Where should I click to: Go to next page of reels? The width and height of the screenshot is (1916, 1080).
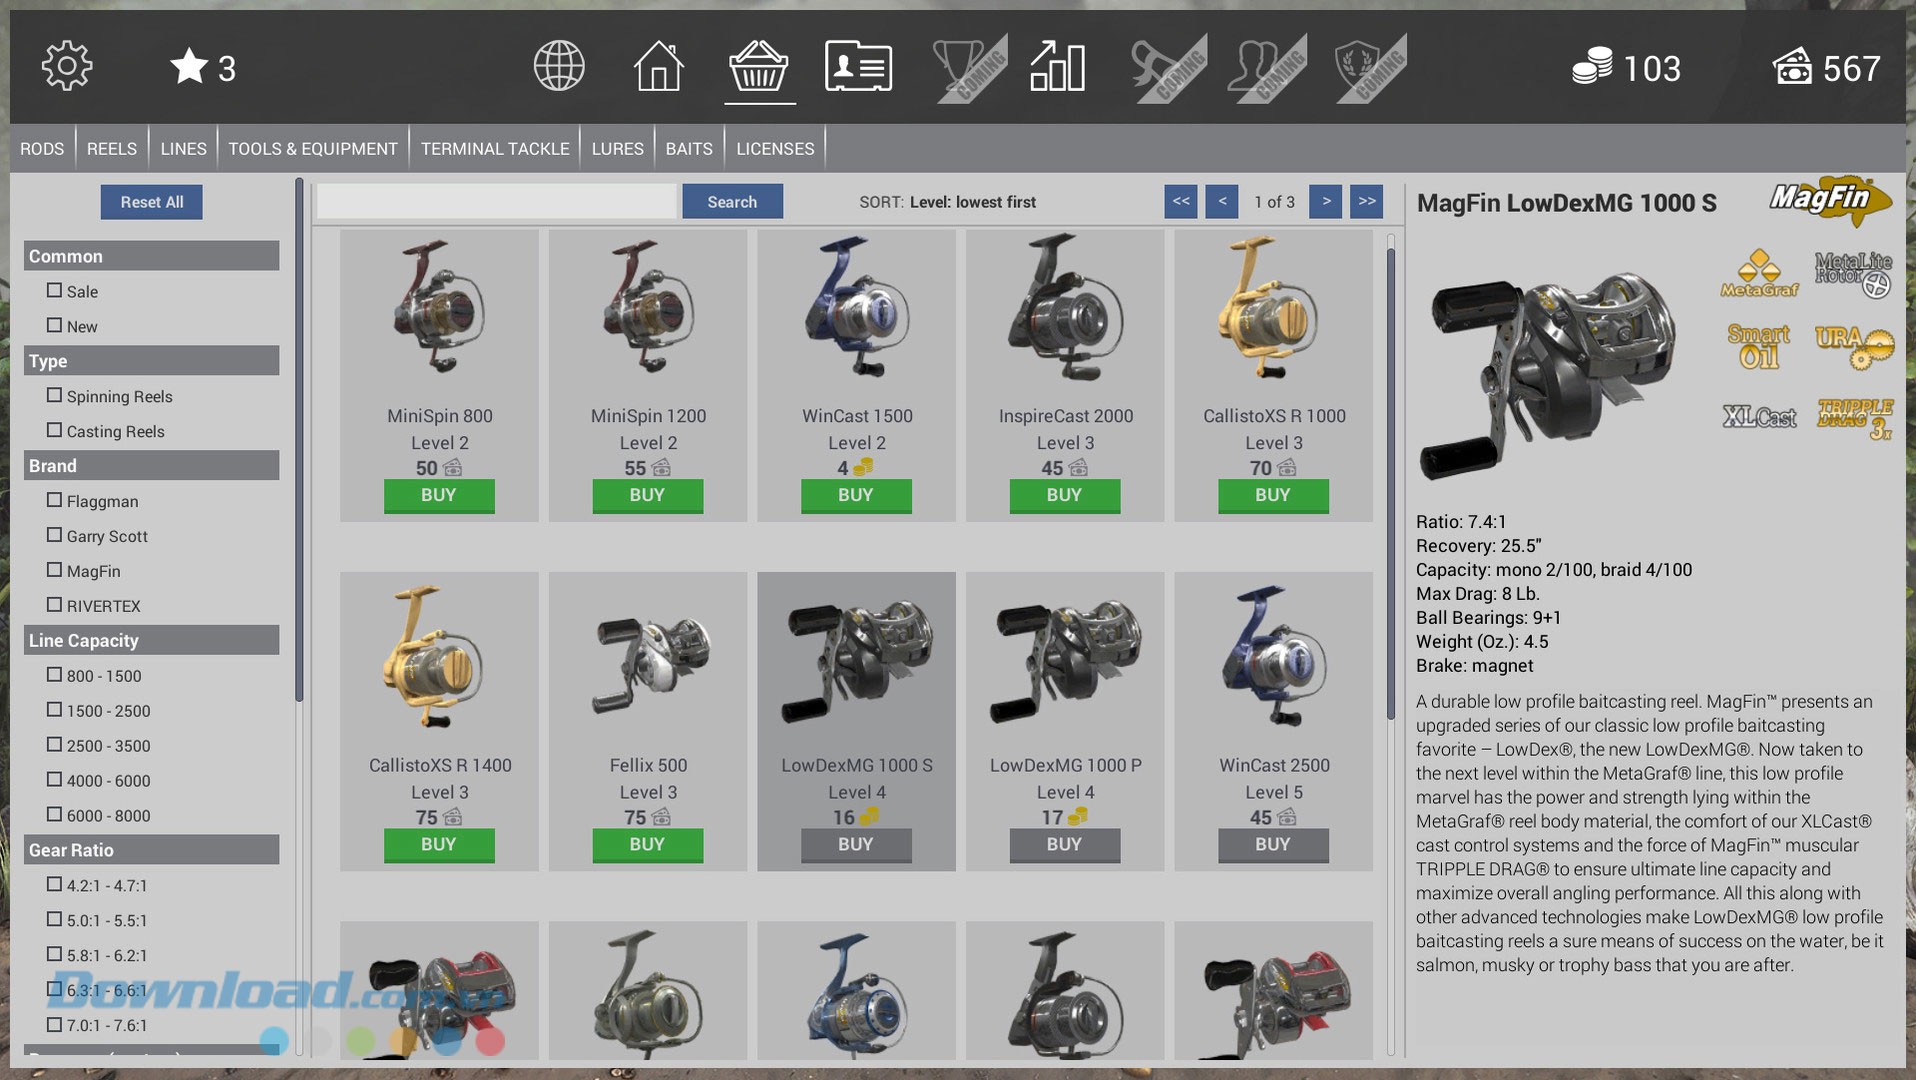1325,201
